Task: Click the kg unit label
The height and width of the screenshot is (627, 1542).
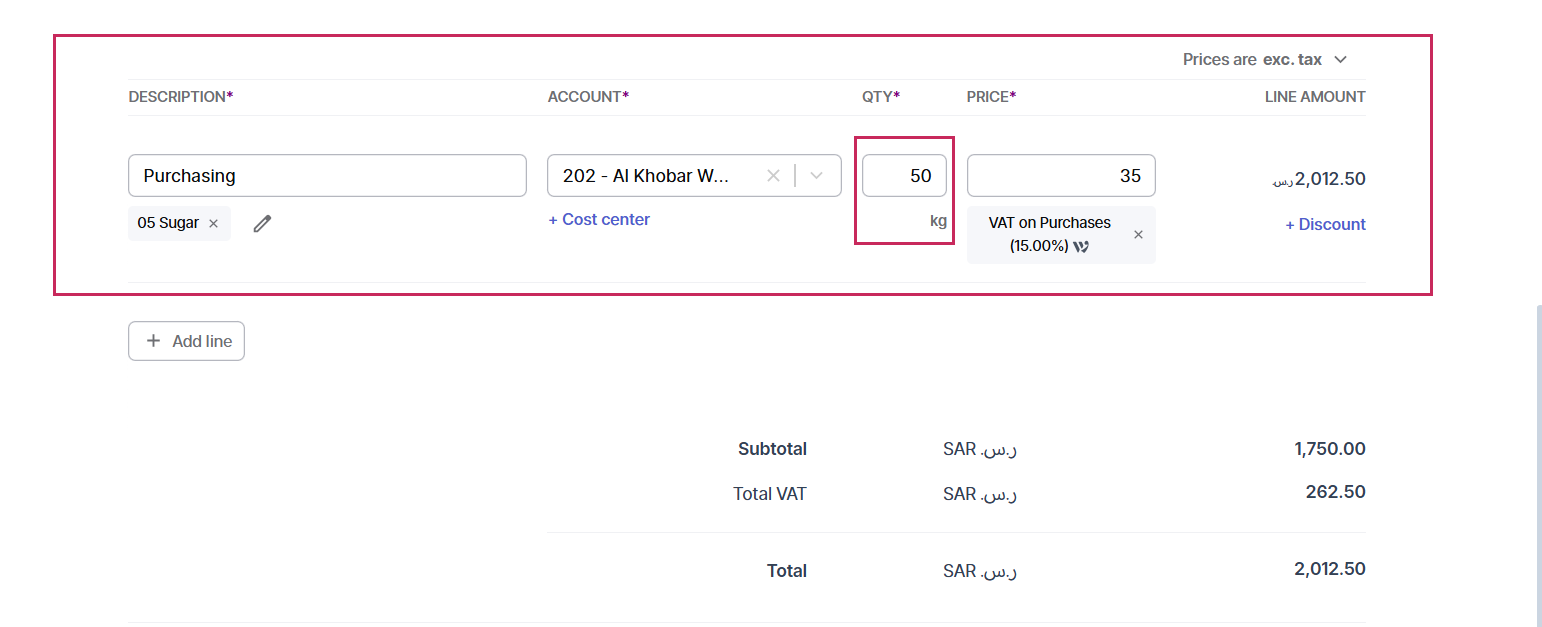Action: [x=938, y=221]
